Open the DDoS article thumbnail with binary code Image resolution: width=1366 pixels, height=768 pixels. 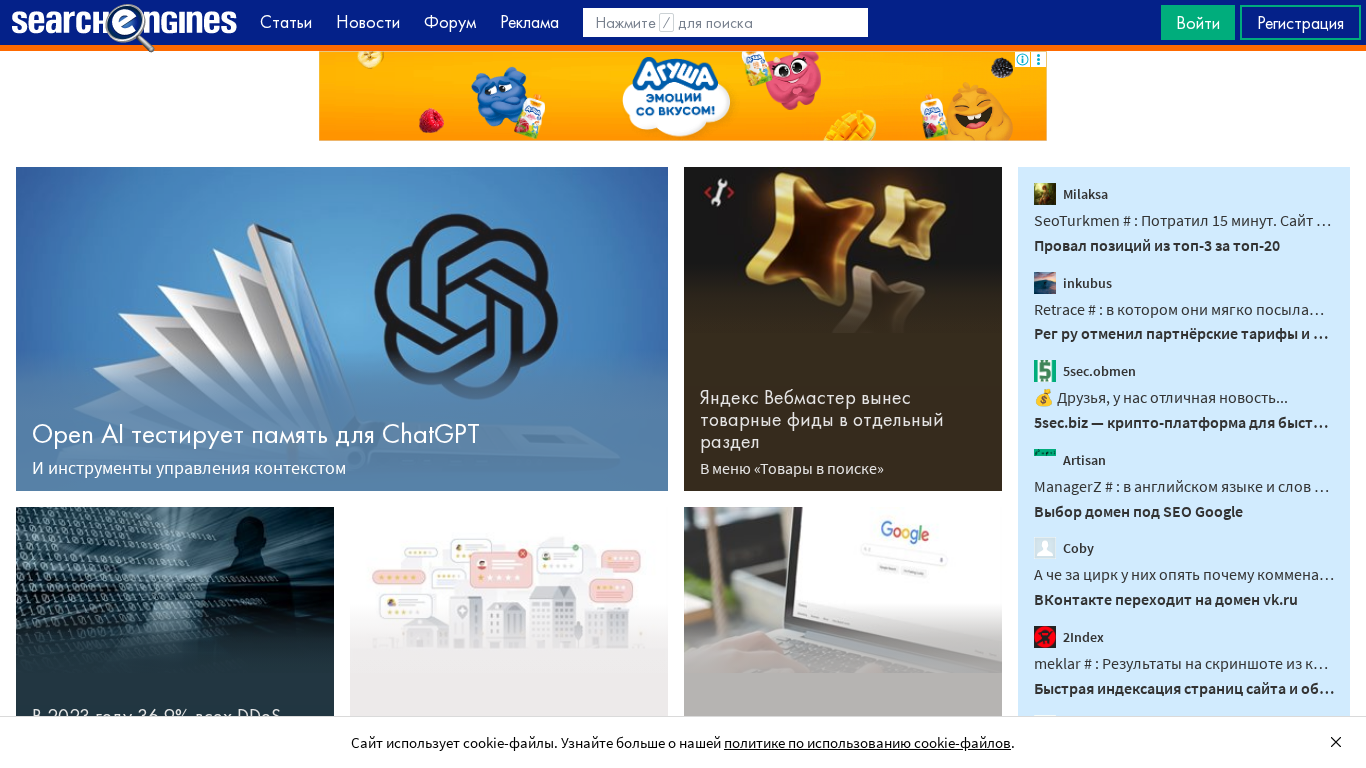point(175,611)
